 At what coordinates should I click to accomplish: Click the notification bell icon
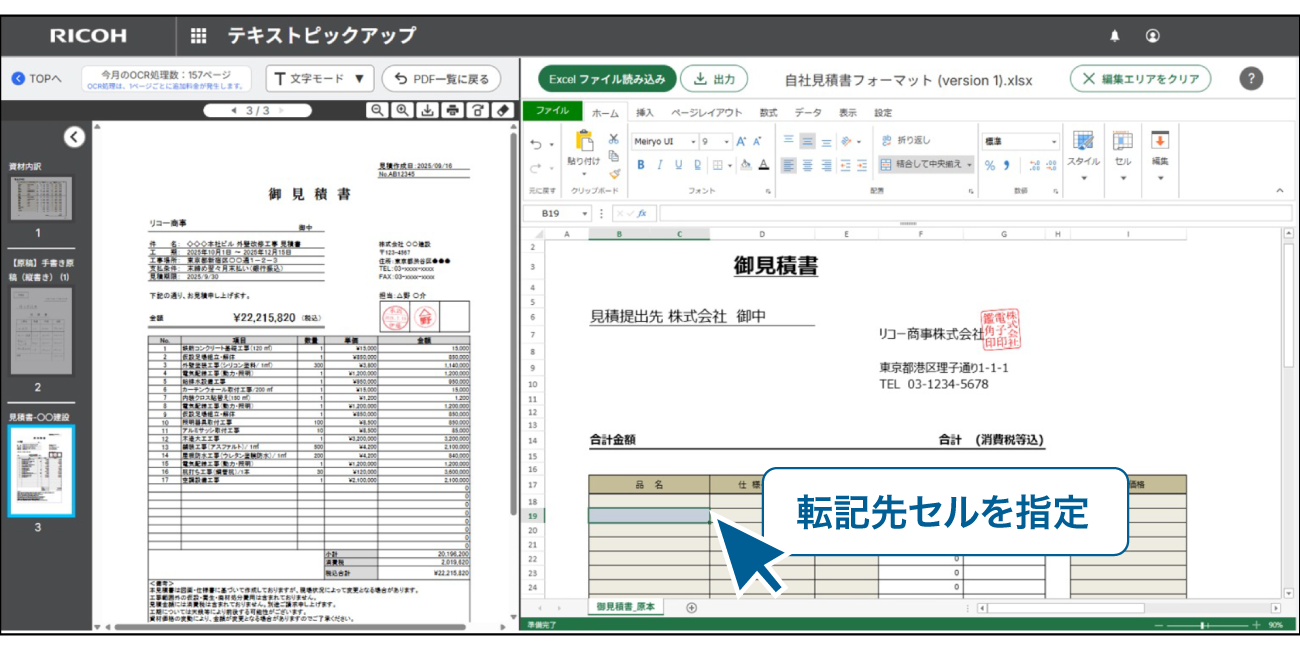[1115, 36]
